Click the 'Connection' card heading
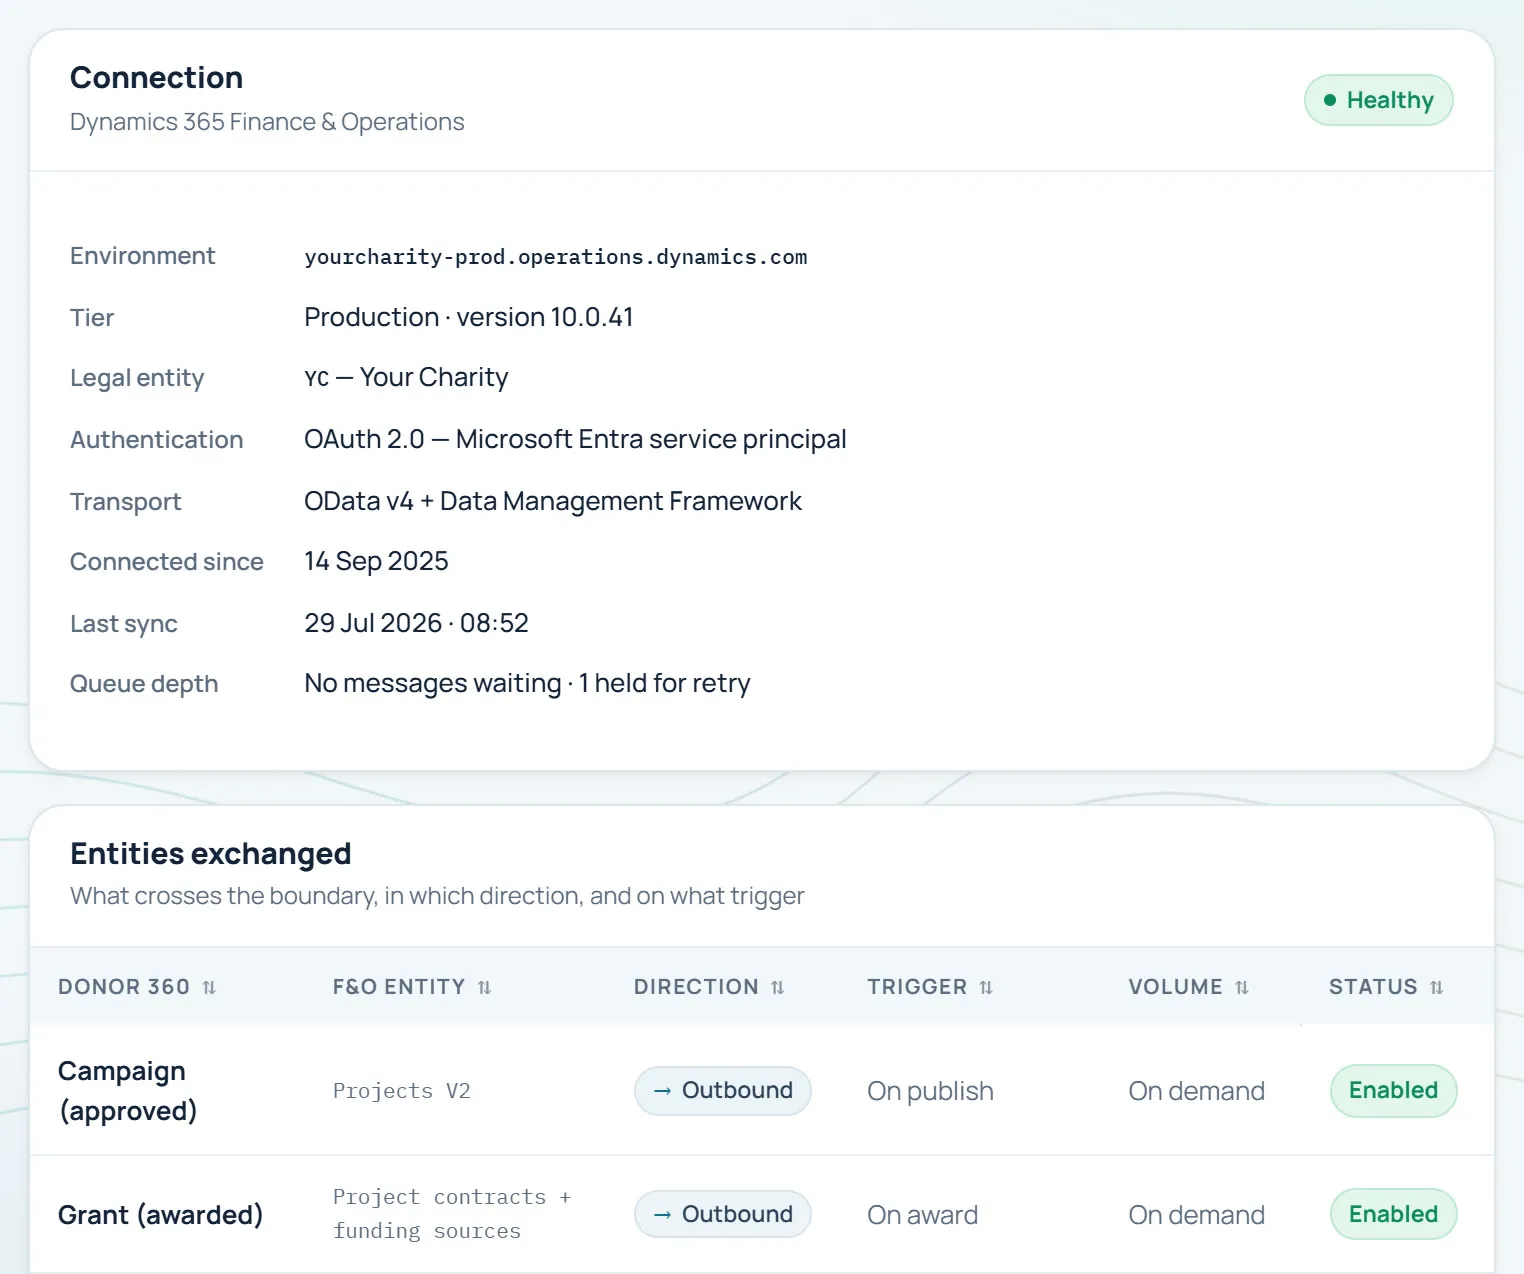The image size is (1524, 1274). (x=156, y=78)
